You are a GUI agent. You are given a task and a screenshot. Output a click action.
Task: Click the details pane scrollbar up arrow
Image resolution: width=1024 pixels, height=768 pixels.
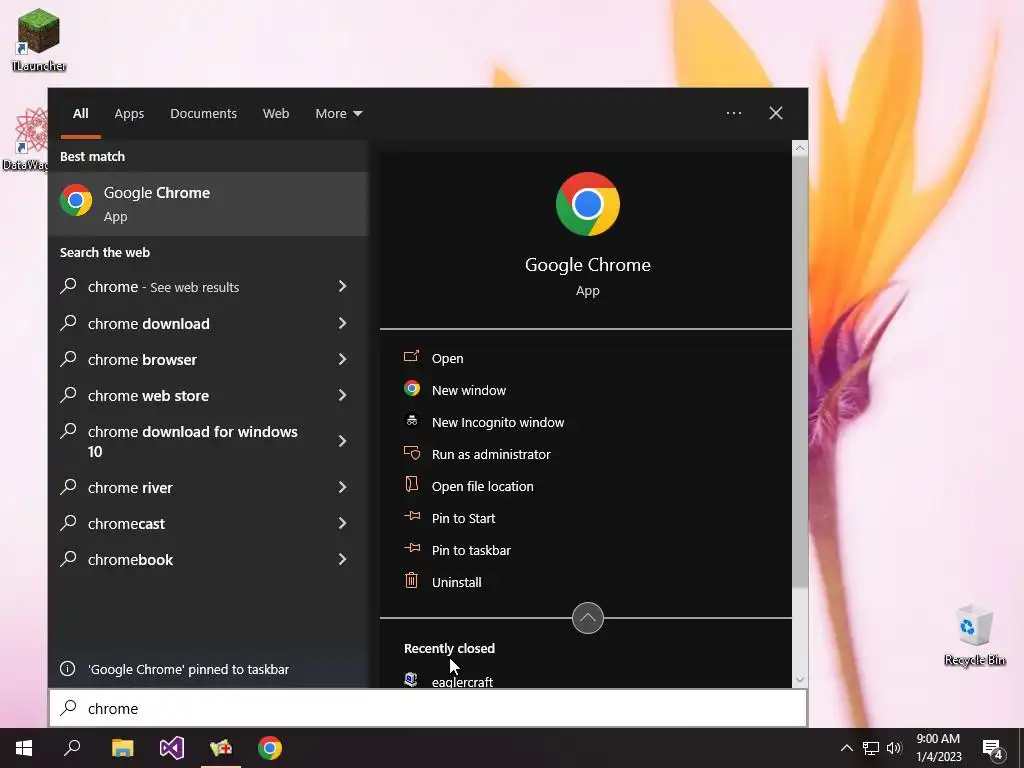tap(799, 148)
